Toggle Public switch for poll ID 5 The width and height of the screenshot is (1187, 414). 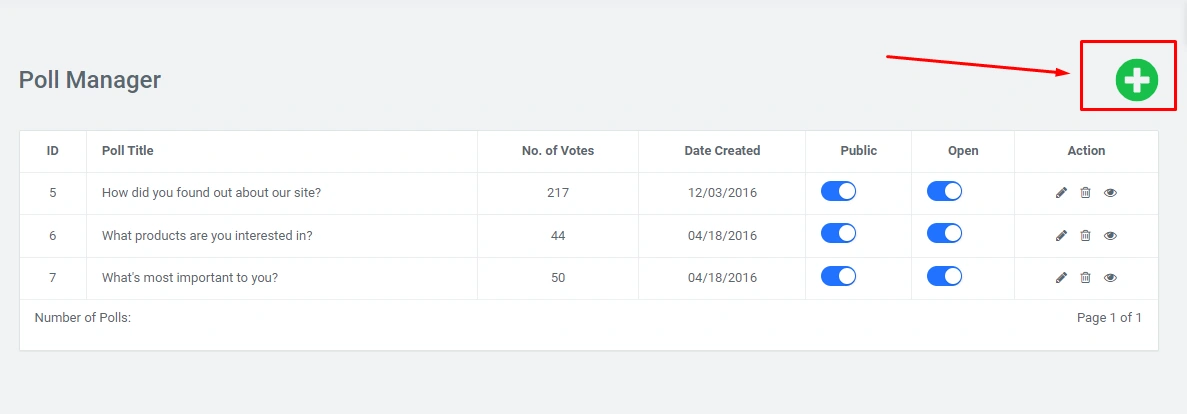click(838, 191)
